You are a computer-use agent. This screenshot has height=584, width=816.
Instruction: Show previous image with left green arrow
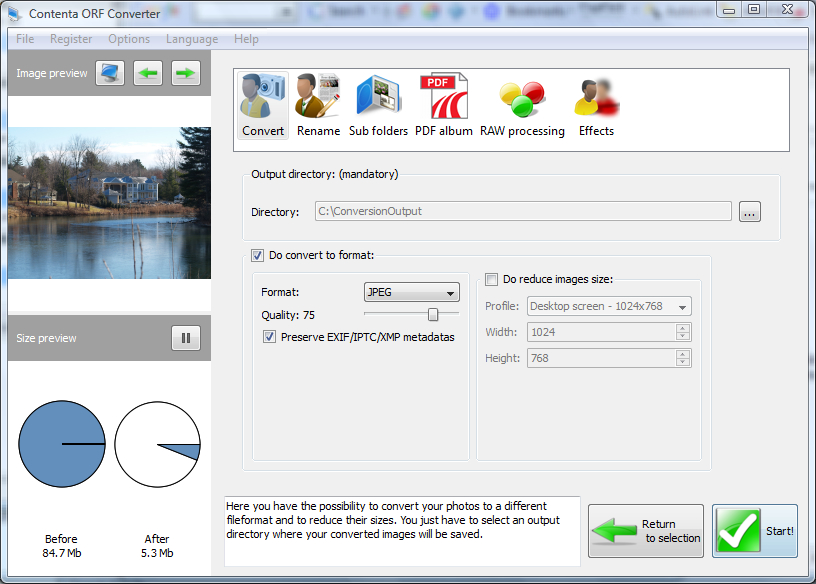point(148,73)
